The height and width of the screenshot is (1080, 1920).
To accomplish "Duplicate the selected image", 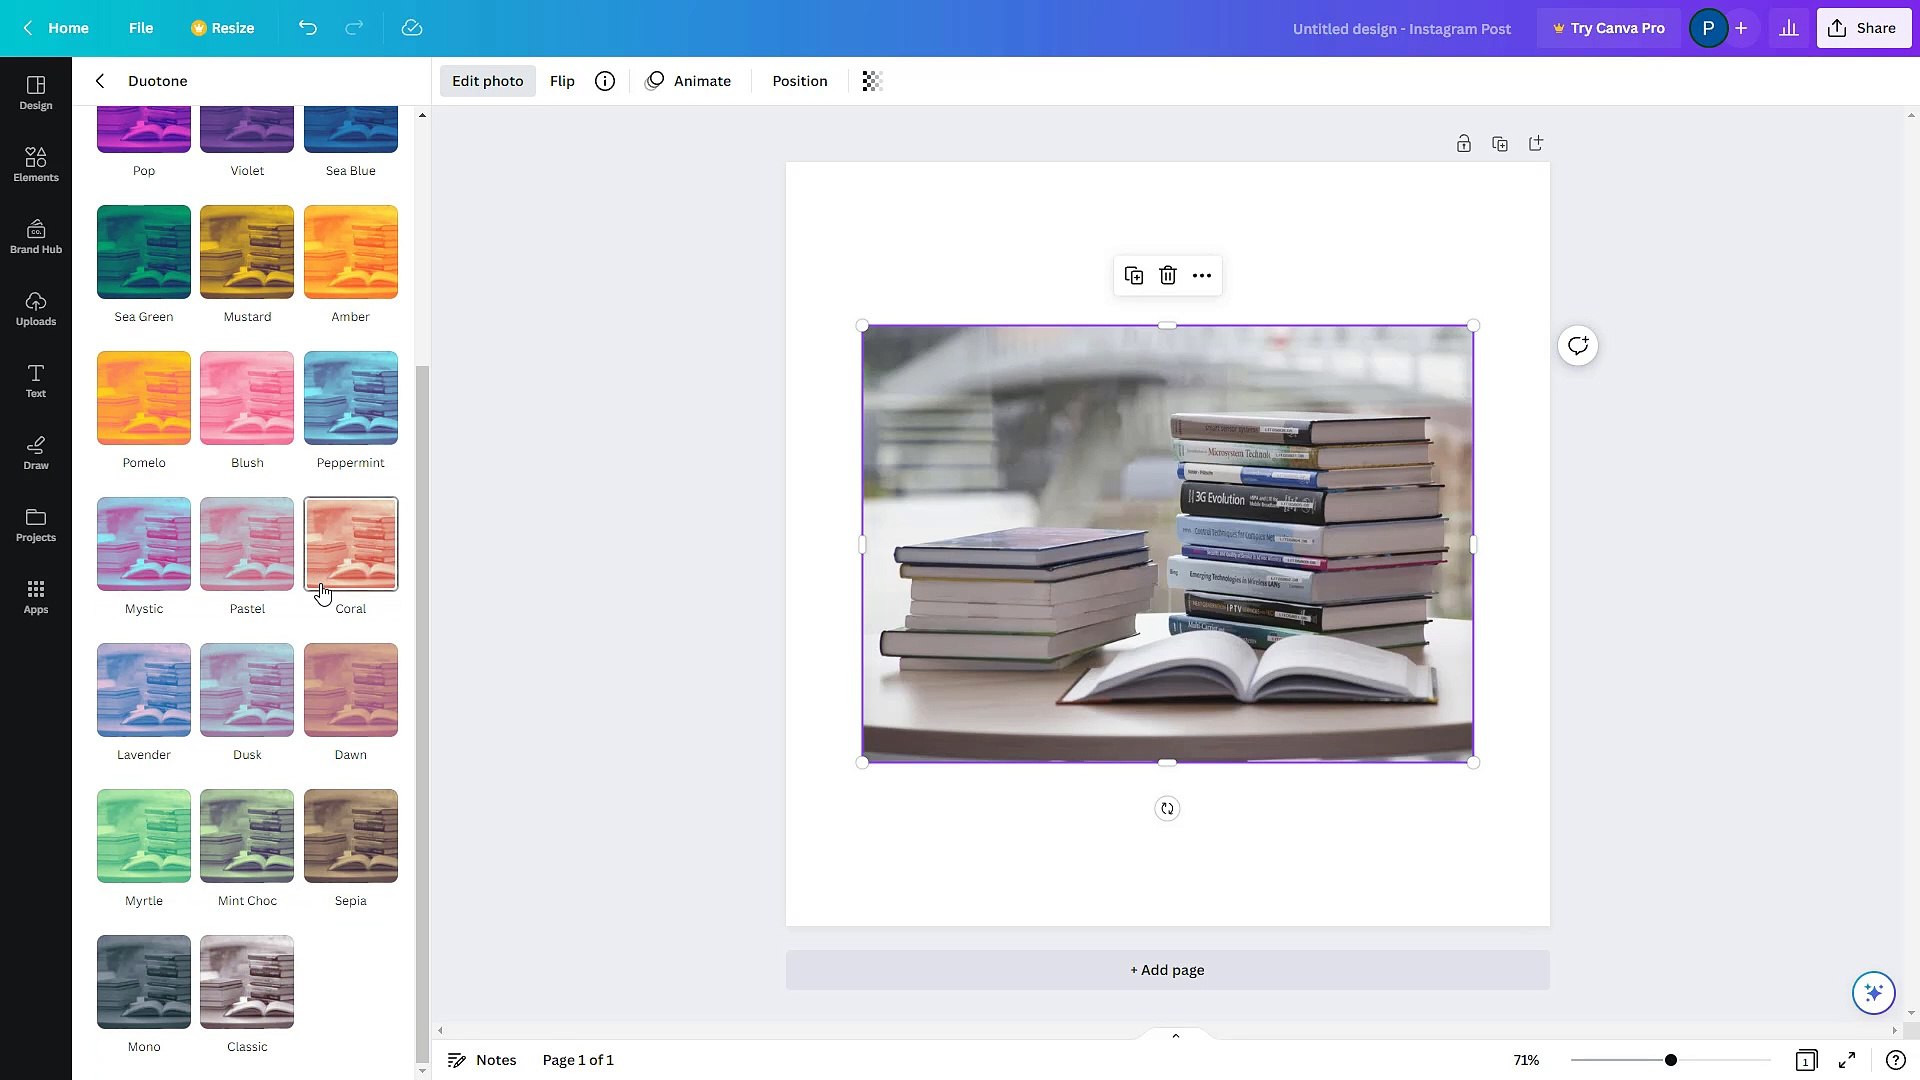I will click(1133, 275).
